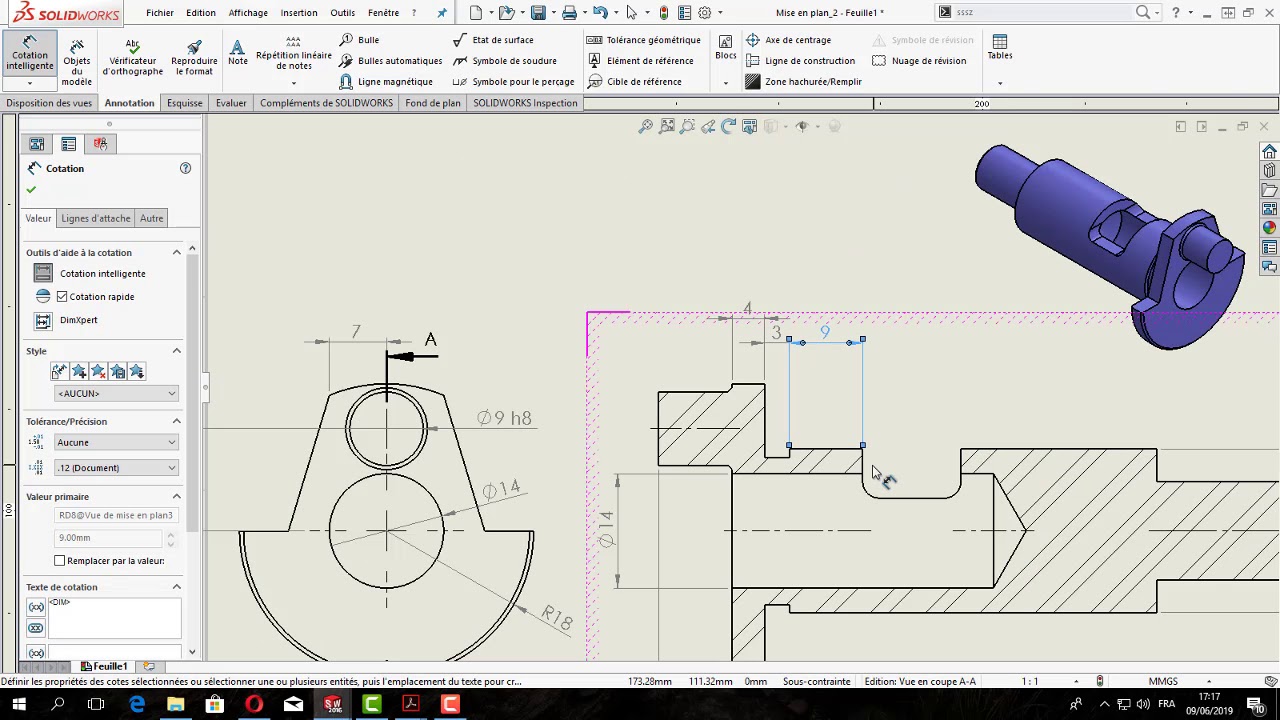Click the Undo arrow icon
The height and width of the screenshot is (720, 1280).
click(599, 13)
